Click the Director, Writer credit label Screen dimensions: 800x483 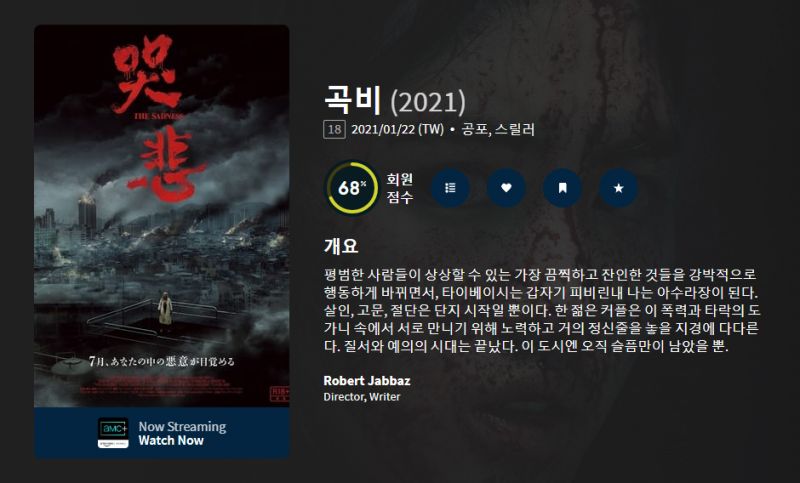(x=362, y=397)
